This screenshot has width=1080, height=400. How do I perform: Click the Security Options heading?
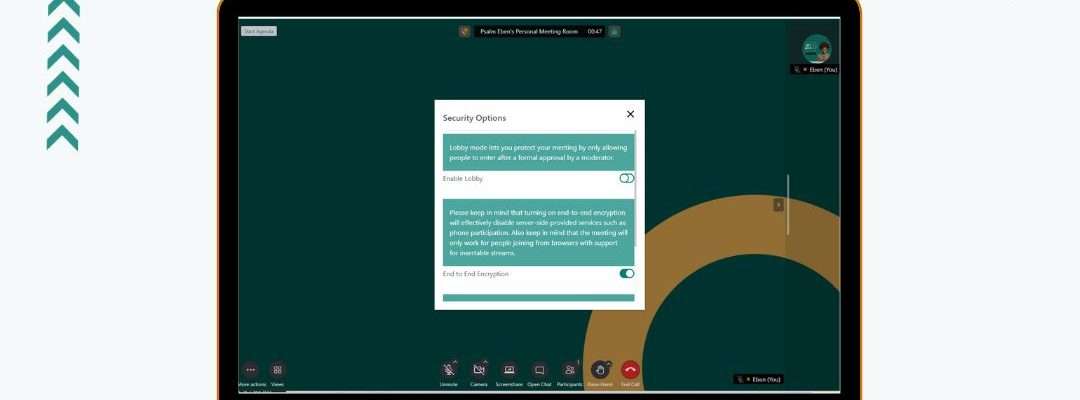tap(475, 118)
